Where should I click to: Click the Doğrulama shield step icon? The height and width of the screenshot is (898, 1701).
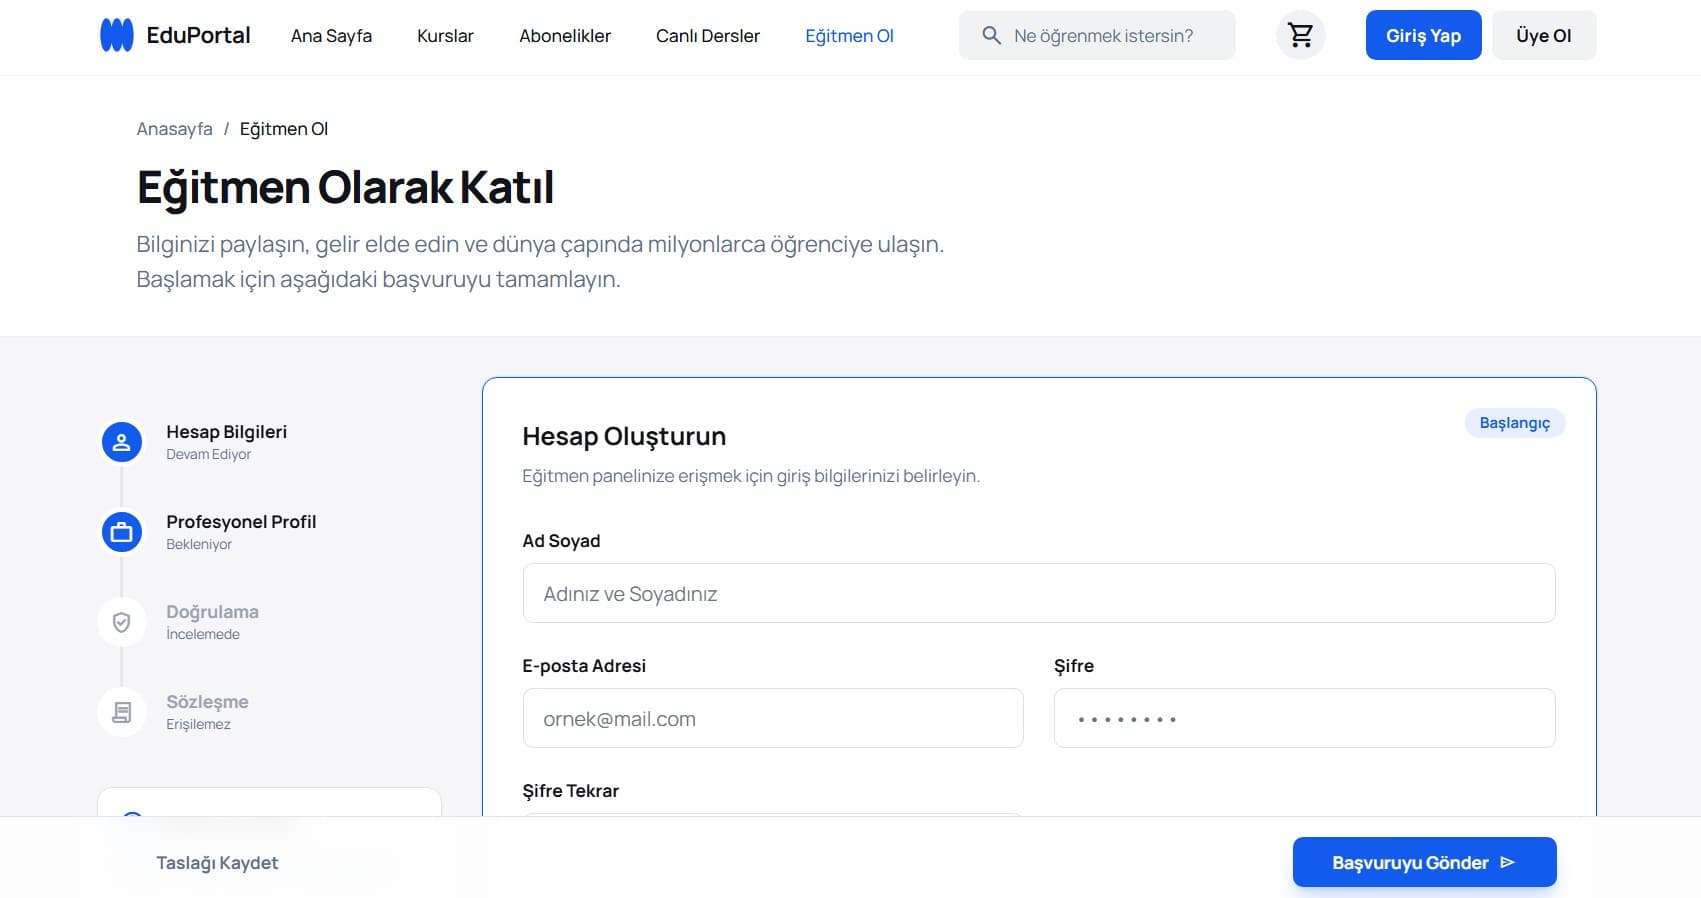(122, 622)
